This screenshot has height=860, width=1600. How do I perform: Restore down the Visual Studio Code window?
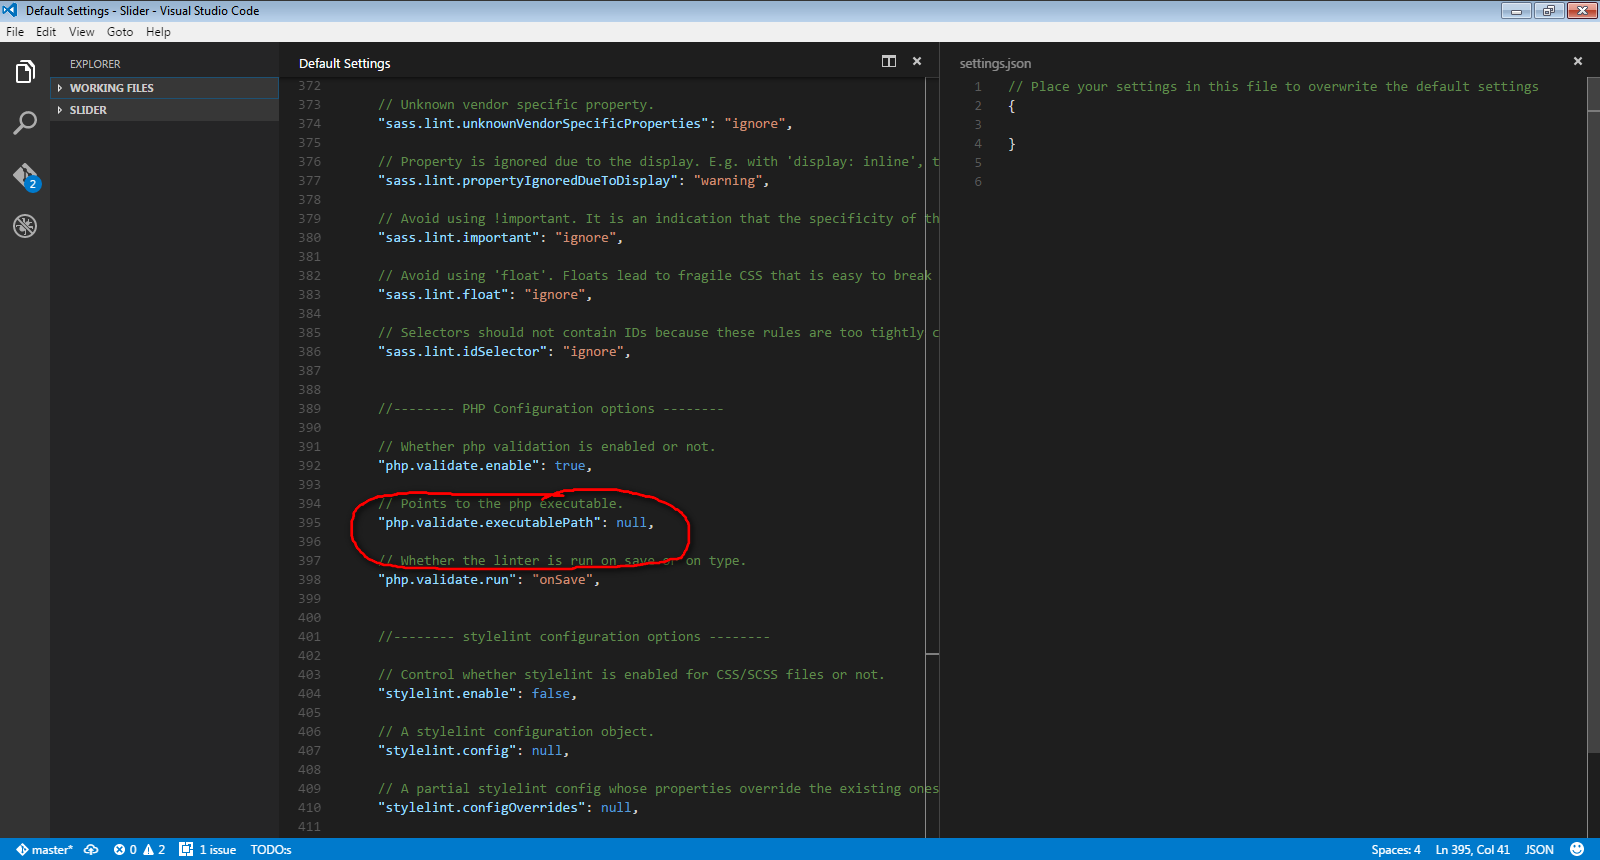click(x=1548, y=10)
